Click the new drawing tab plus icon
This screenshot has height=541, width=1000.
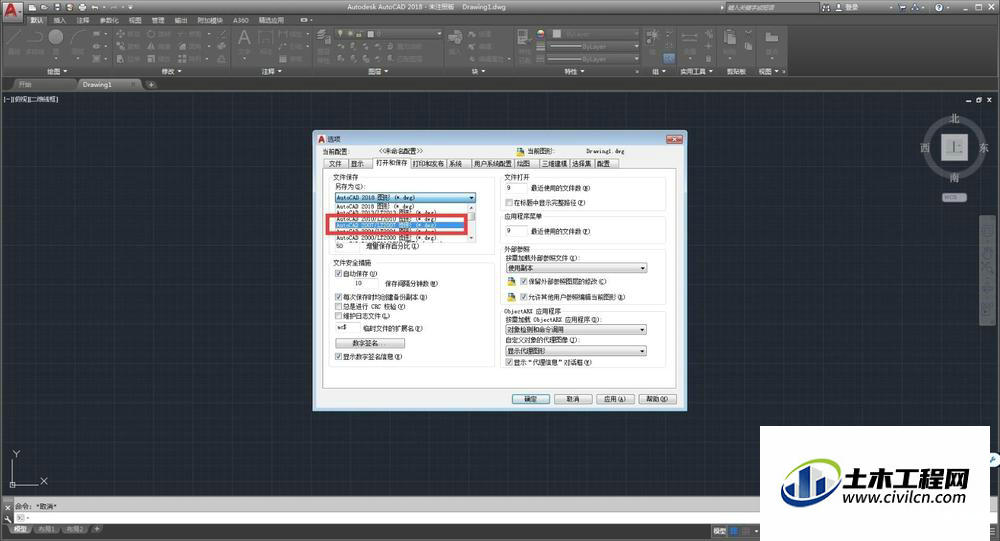[151, 84]
